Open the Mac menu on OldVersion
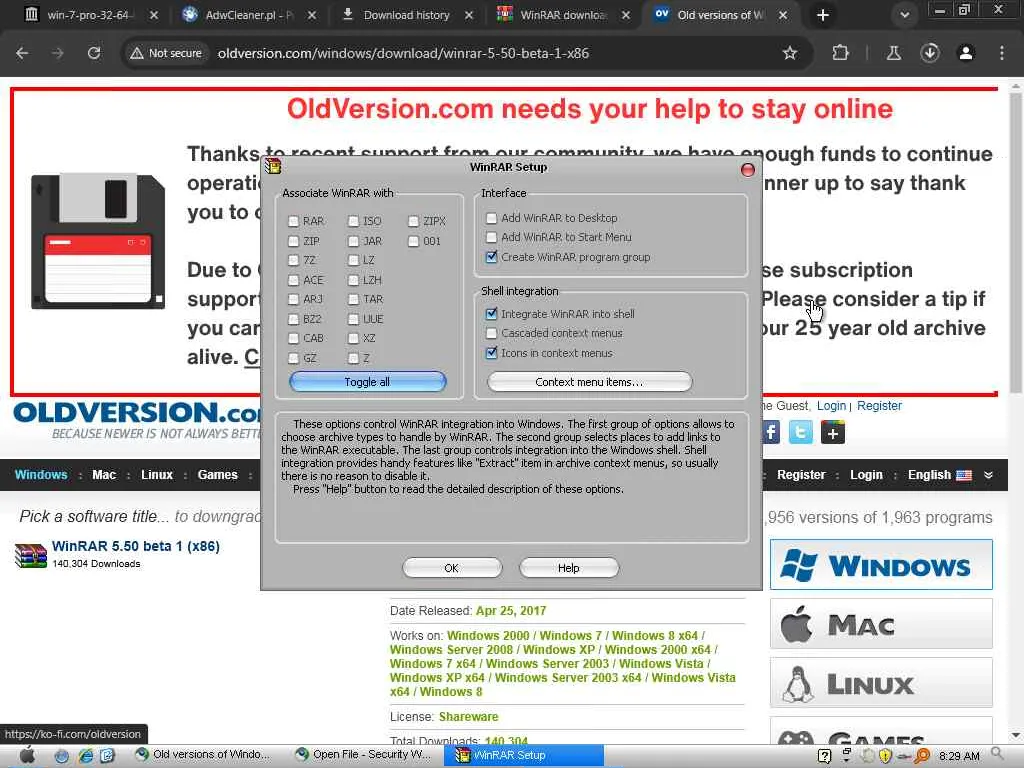Image resolution: width=1024 pixels, height=768 pixels. [104, 475]
